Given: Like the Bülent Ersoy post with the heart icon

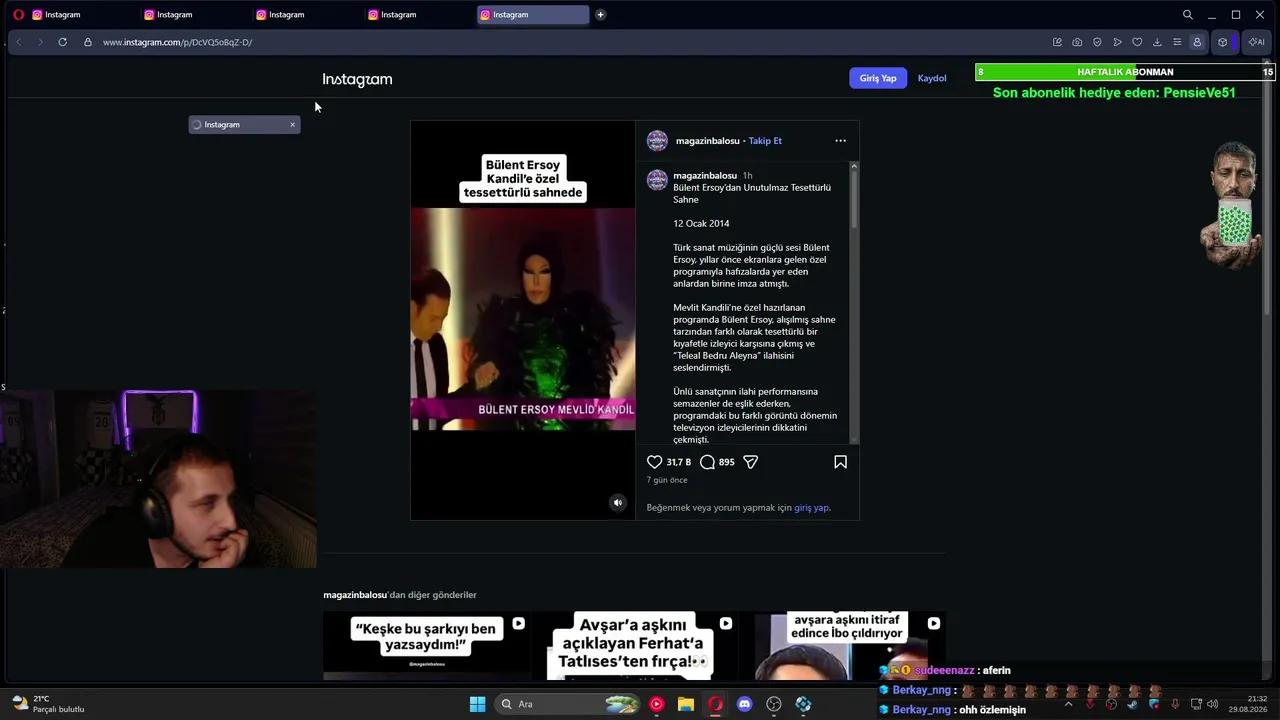Looking at the screenshot, I should [x=654, y=462].
